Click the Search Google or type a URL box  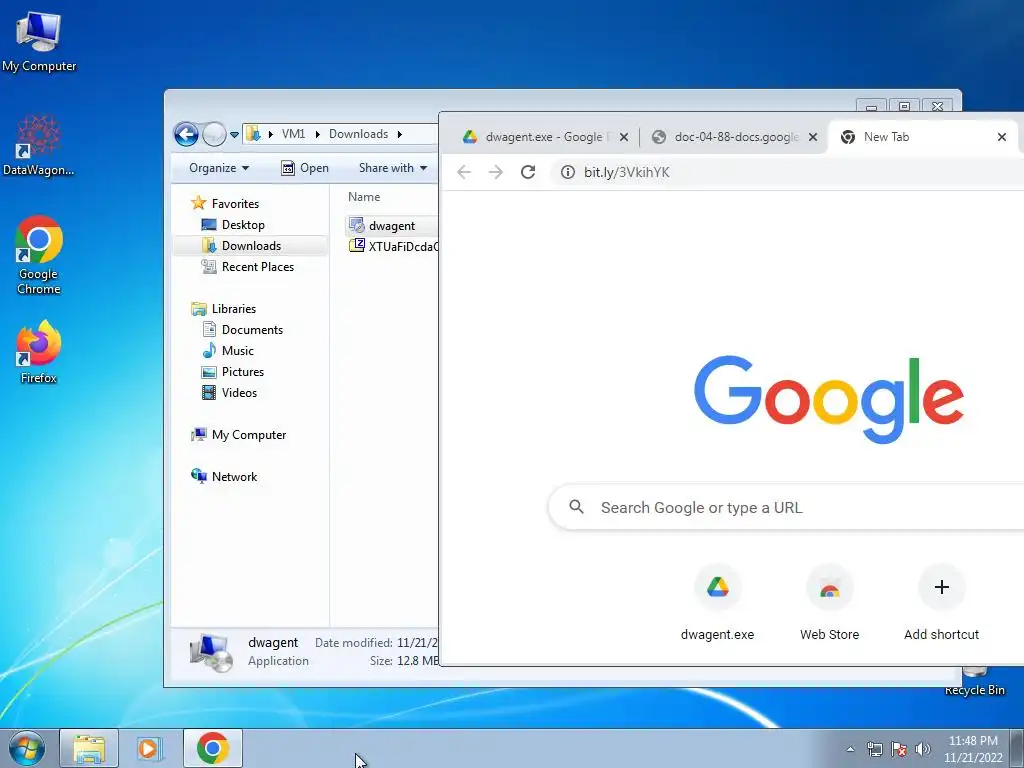(786, 507)
